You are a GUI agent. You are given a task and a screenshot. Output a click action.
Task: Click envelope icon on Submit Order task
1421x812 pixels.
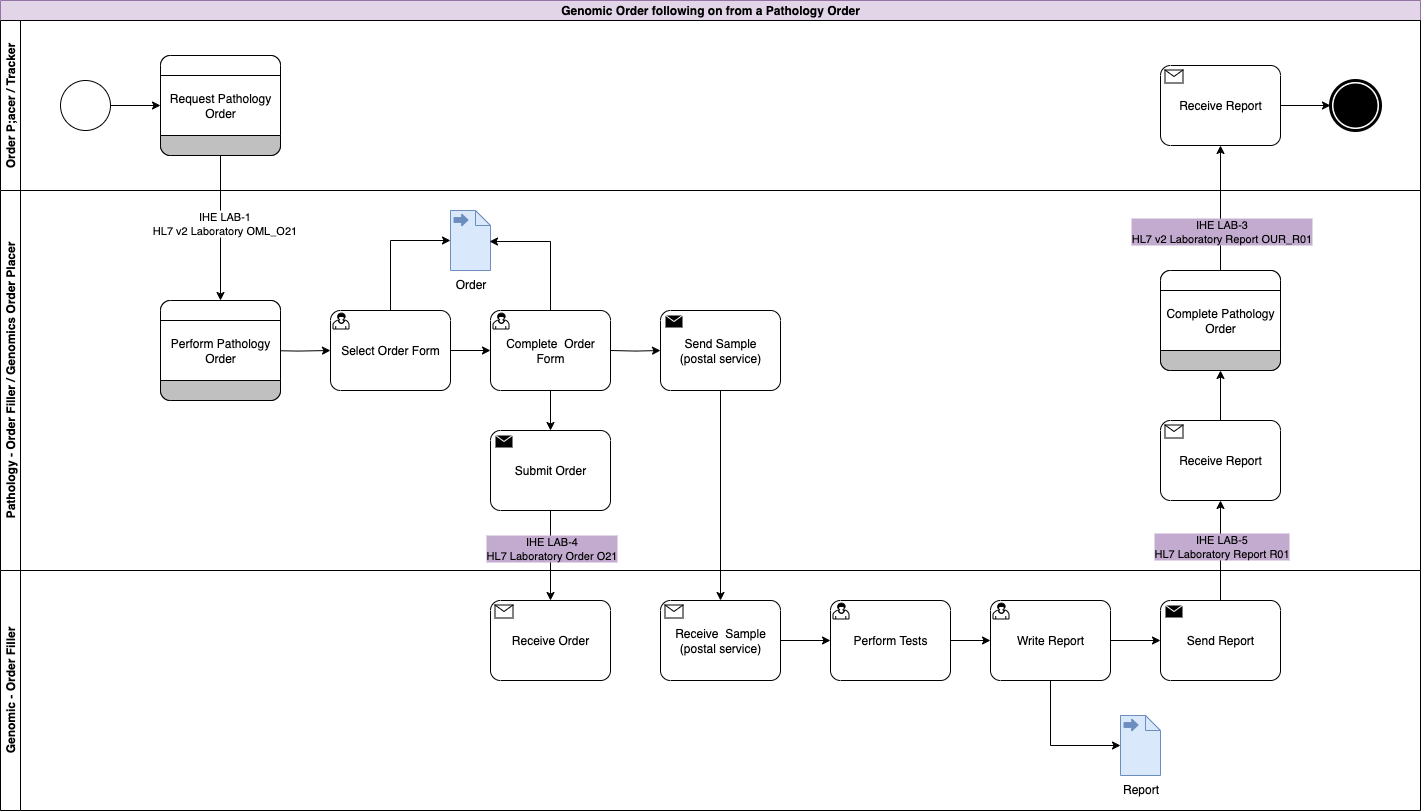point(504,441)
